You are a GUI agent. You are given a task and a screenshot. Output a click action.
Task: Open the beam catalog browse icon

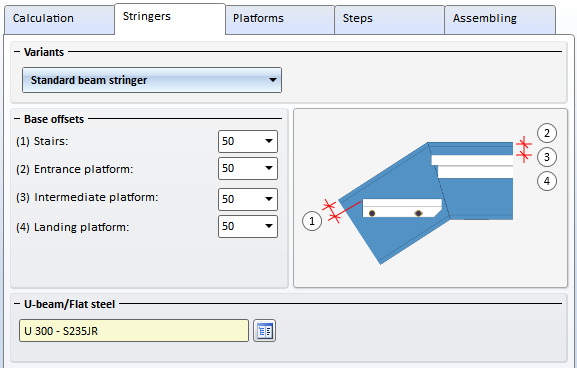point(264,331)
